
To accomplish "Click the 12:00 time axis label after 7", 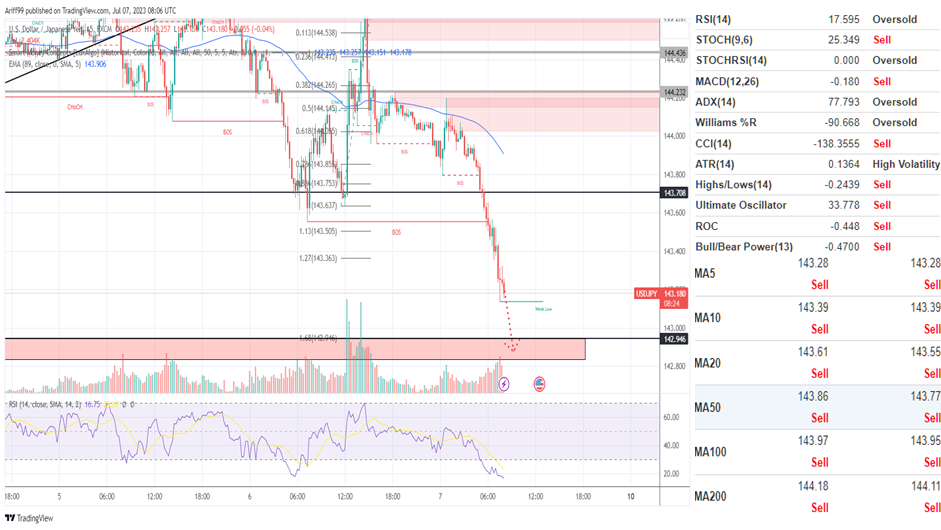I will (534, 496).
